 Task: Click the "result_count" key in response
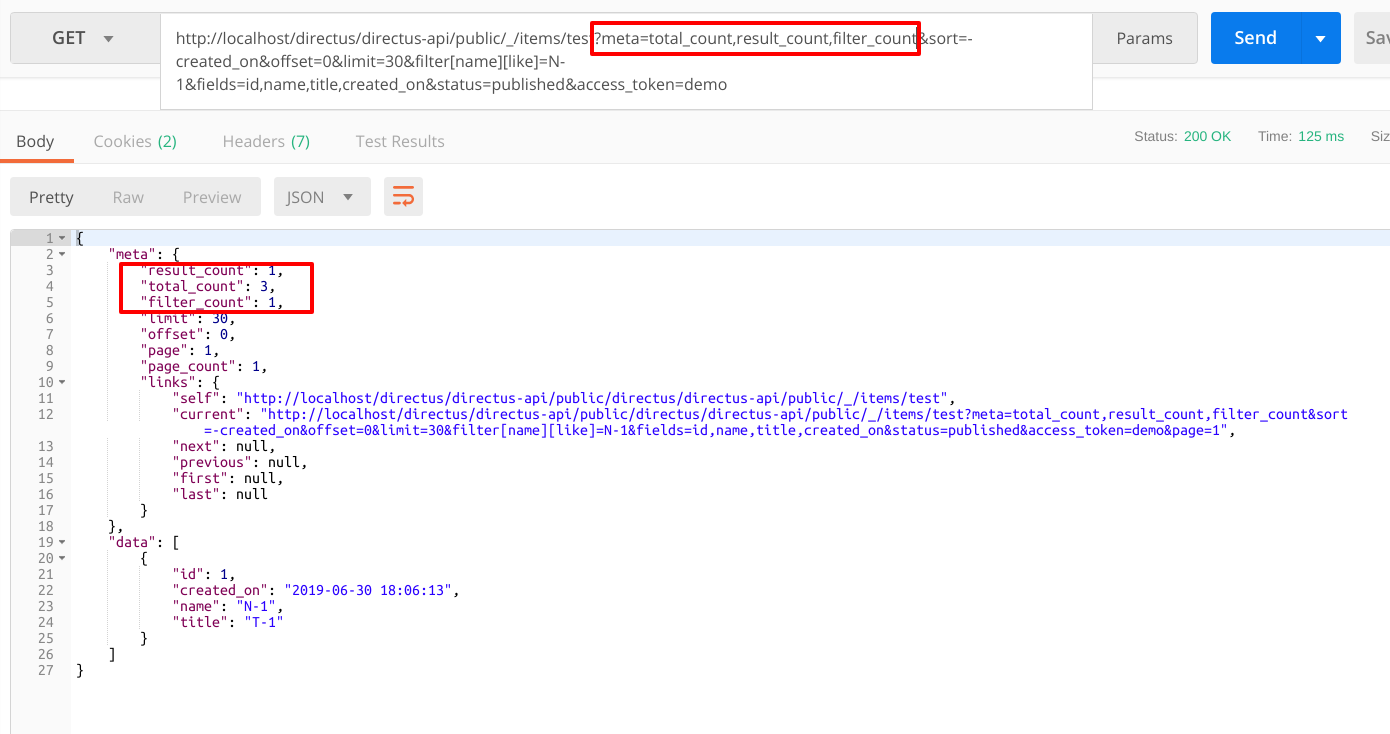pyautogui.click(x=196, y=270)
